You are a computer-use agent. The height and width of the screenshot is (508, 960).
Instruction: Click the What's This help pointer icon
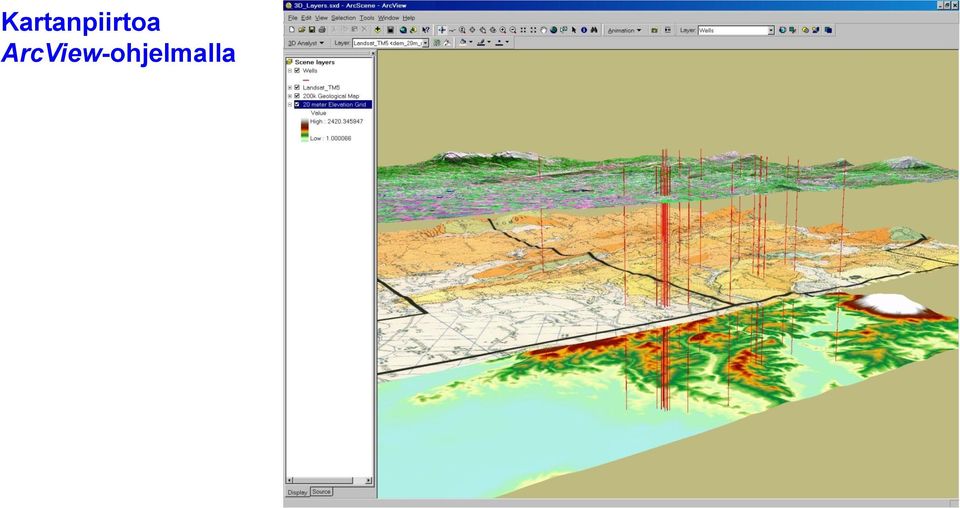[426, 29]
